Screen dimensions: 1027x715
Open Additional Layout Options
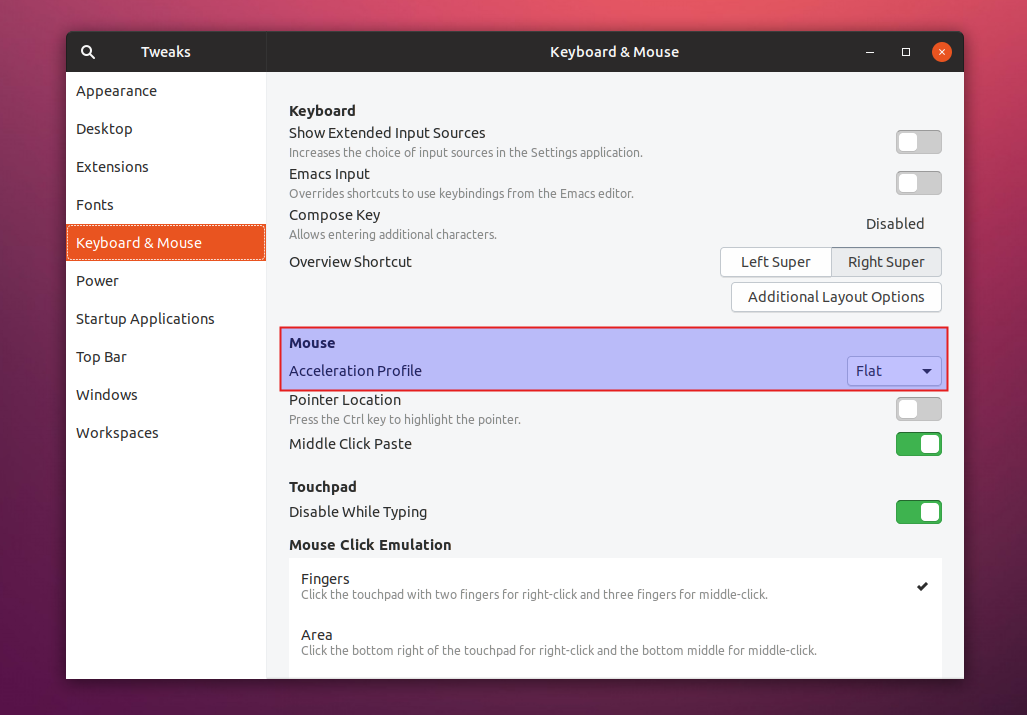tap(836, 297)
